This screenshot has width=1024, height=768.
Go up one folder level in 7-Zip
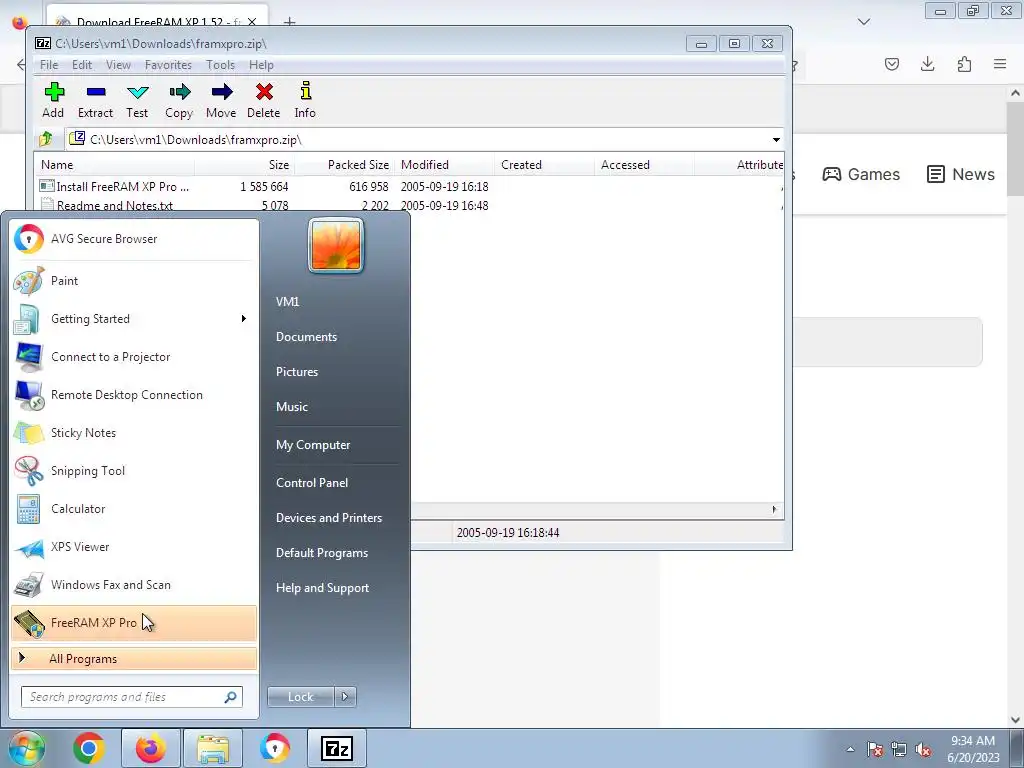click(46, 139)
